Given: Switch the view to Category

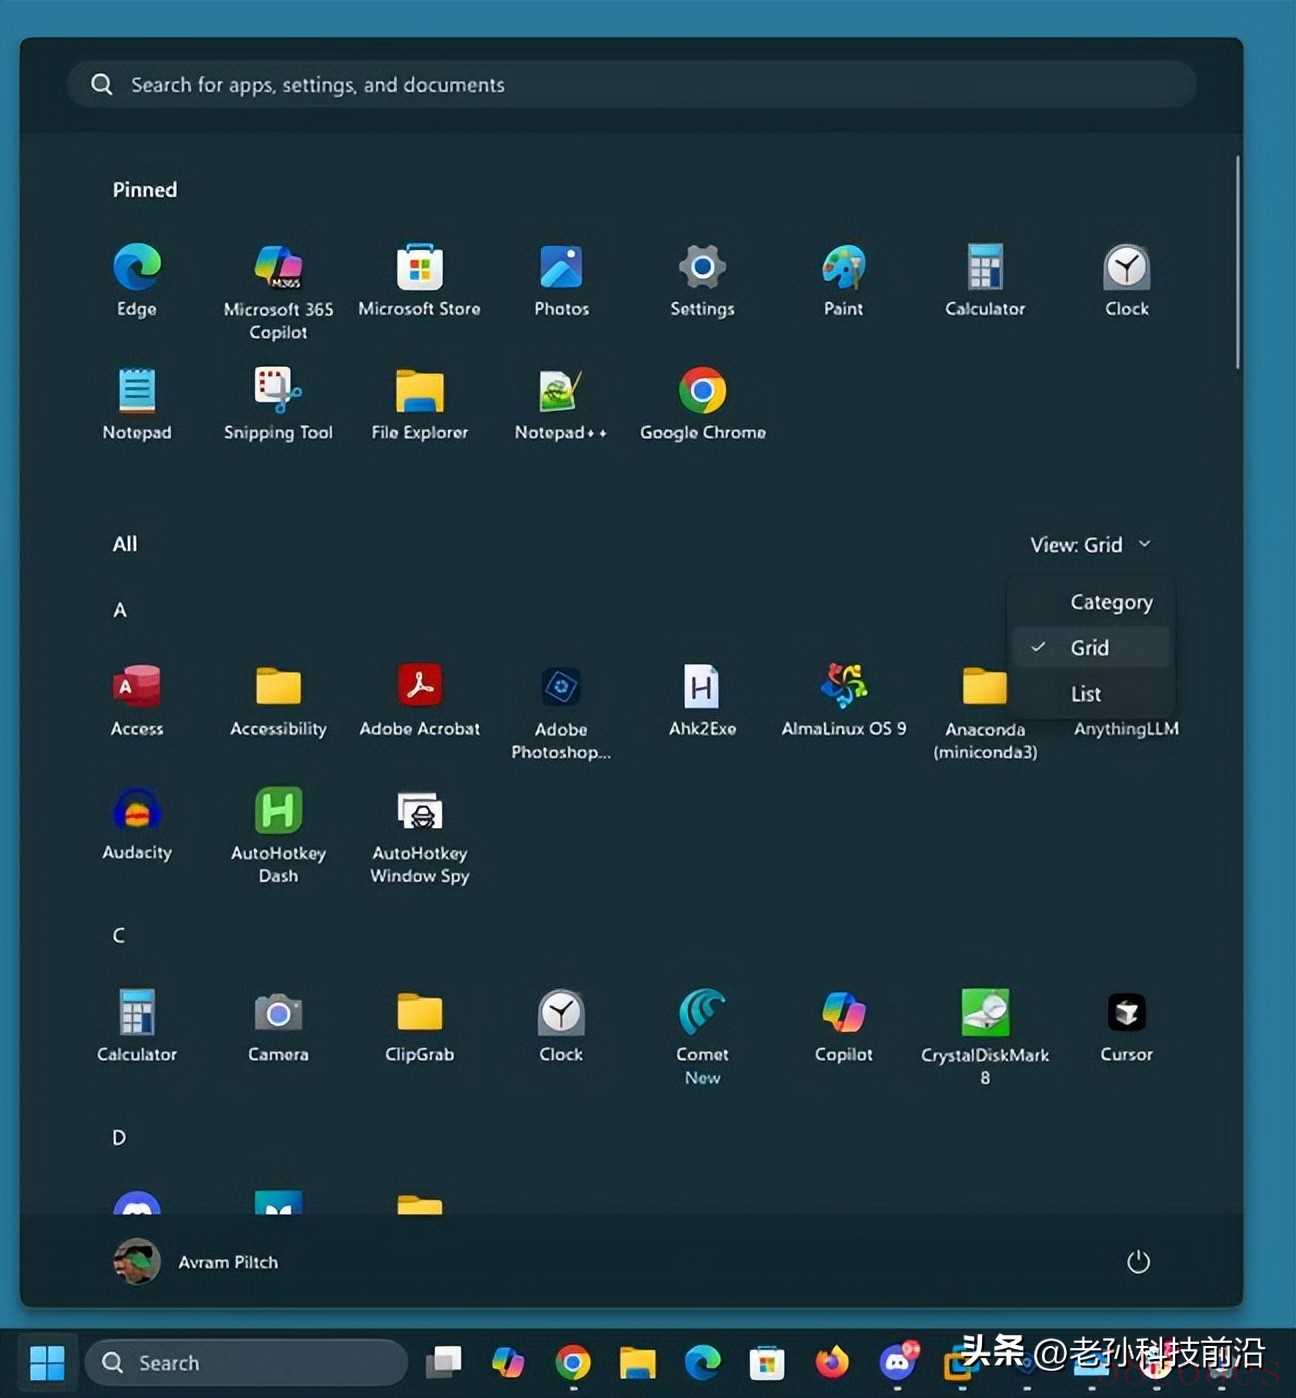Looking at the screenshot, I should click(x=1110, y=602).
